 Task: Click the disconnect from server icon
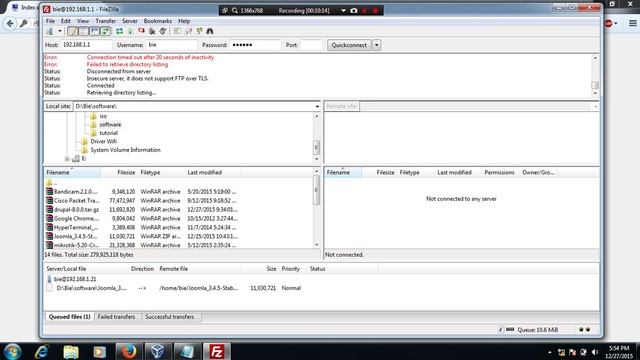pos(152,31)
